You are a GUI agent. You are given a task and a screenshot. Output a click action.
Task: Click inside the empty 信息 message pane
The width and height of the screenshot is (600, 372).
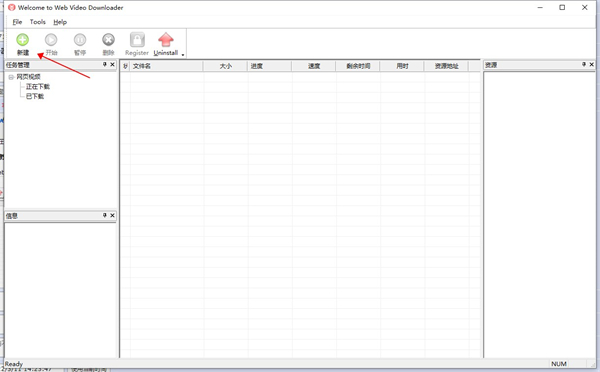60,290
